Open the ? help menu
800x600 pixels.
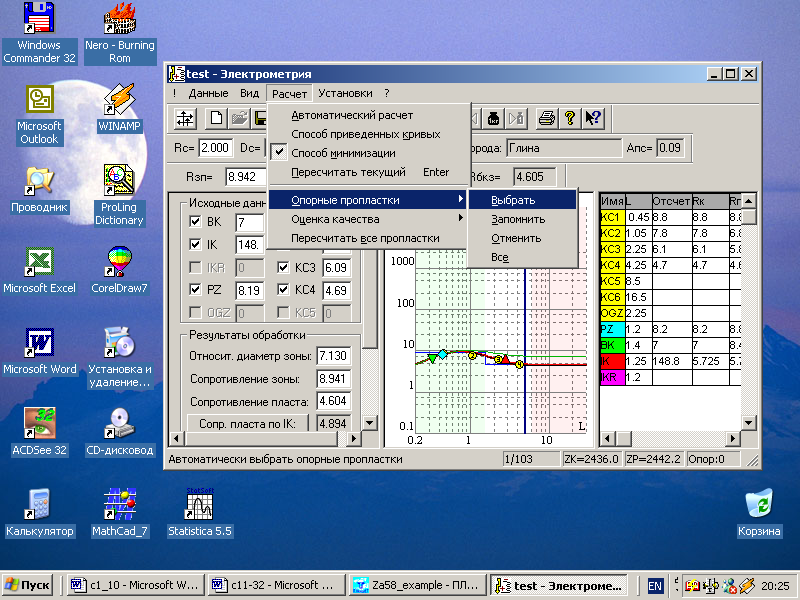[387, 93]
